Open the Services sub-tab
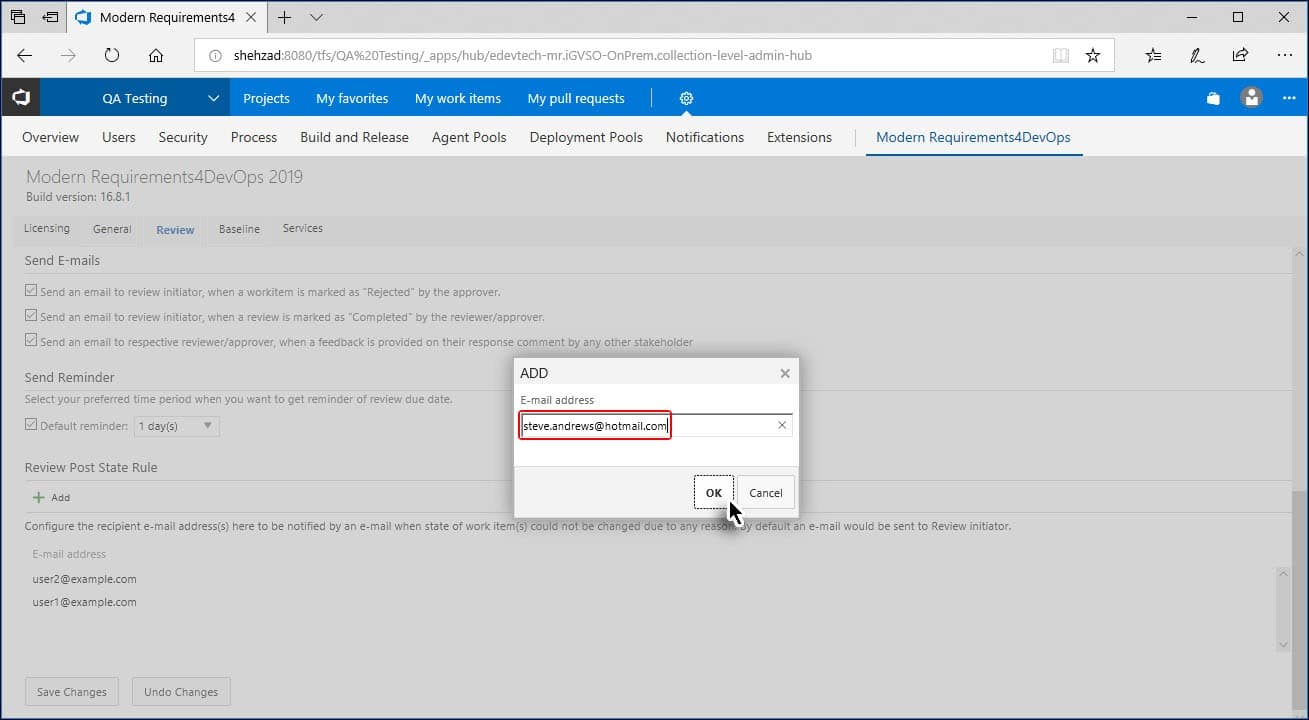 click(303, 228)
